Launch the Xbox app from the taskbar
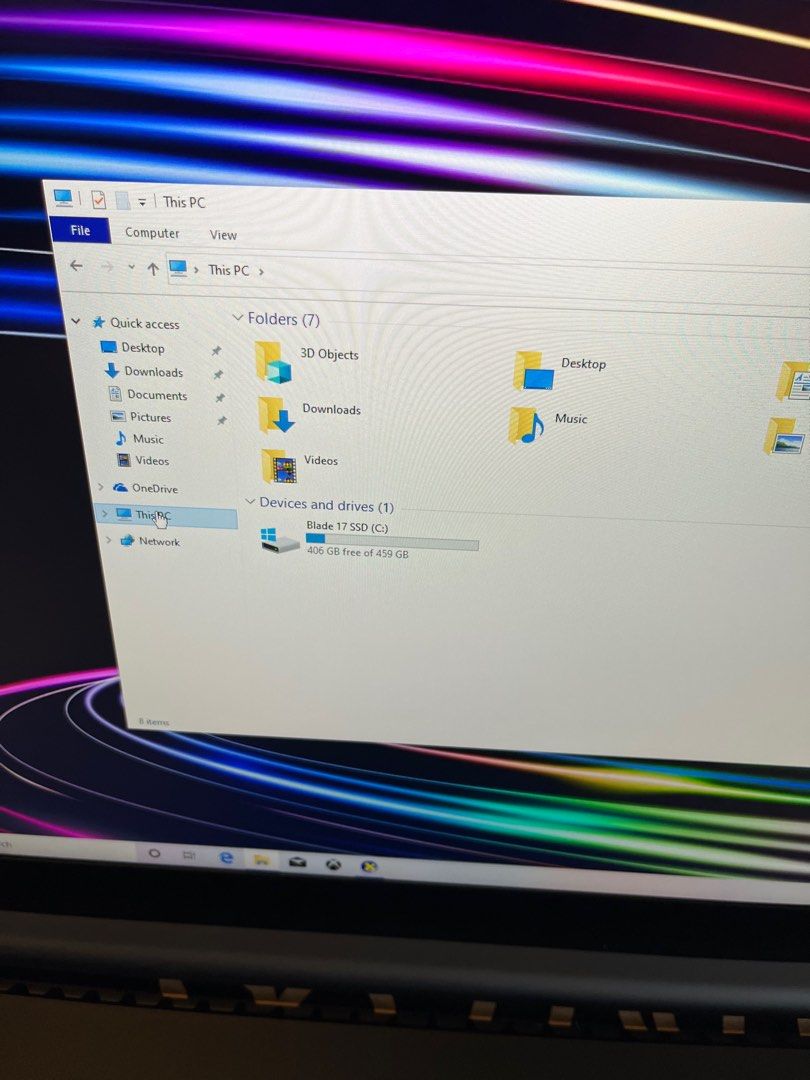Screen dimensions: 810x1080 [x=334, y=864]
